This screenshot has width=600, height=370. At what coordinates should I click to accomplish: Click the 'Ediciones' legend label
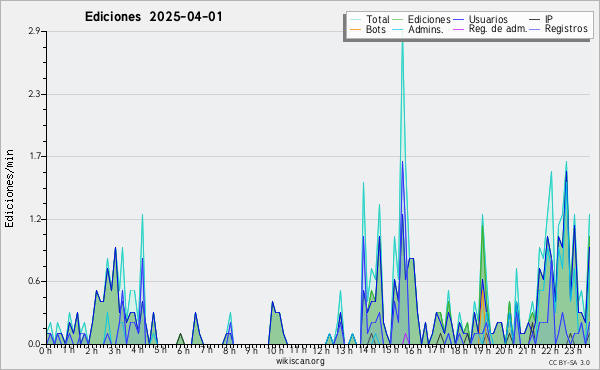click(x=429, y=19)
